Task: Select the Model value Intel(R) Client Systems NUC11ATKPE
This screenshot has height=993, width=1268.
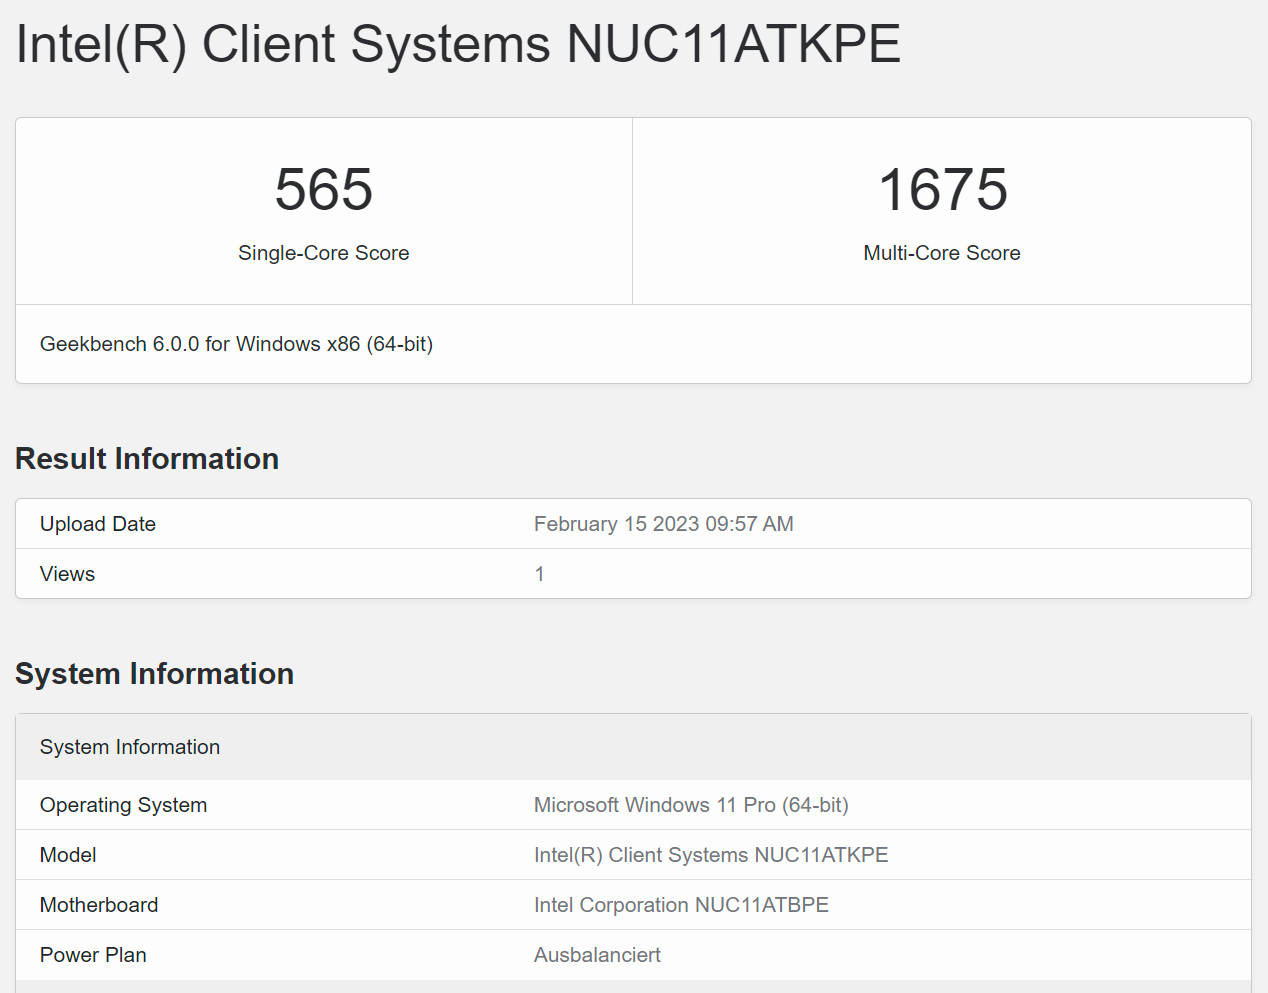Action: click(711, 855)
